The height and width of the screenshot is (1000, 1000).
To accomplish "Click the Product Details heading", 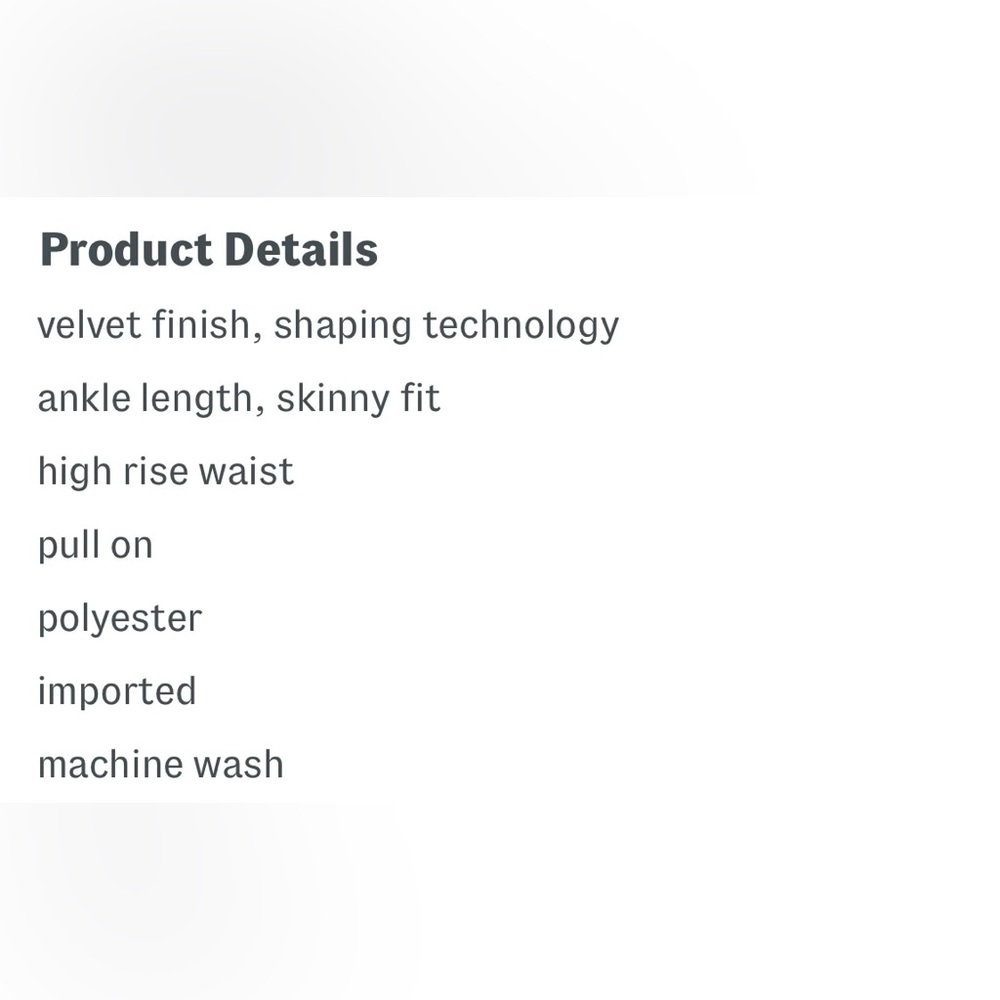I will pos(209,249).
